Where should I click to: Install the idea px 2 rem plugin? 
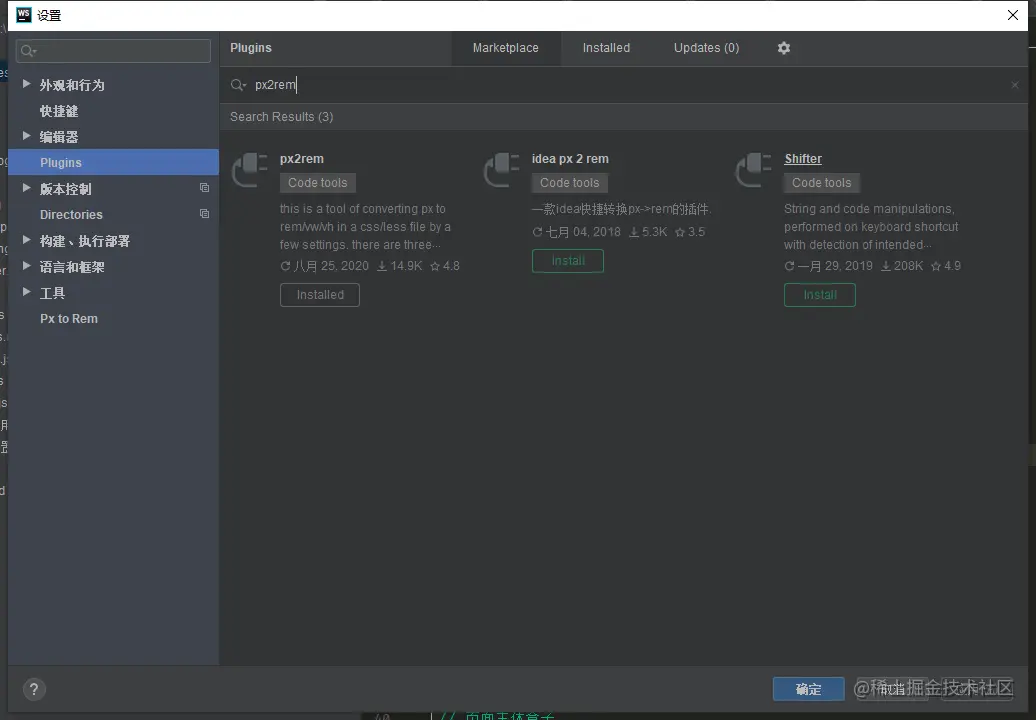[x=568, y=260]
